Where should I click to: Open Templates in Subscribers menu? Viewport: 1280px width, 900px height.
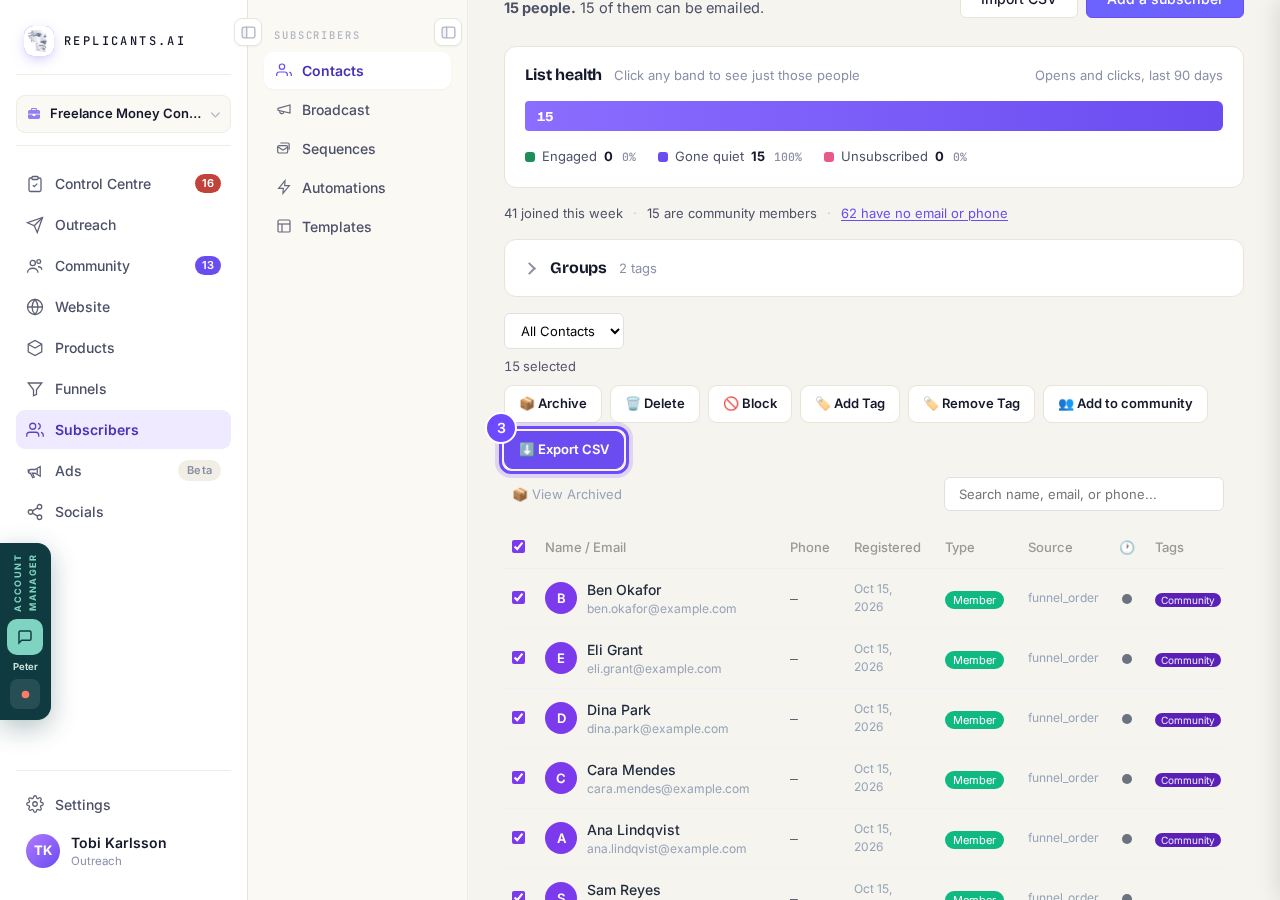357,227
